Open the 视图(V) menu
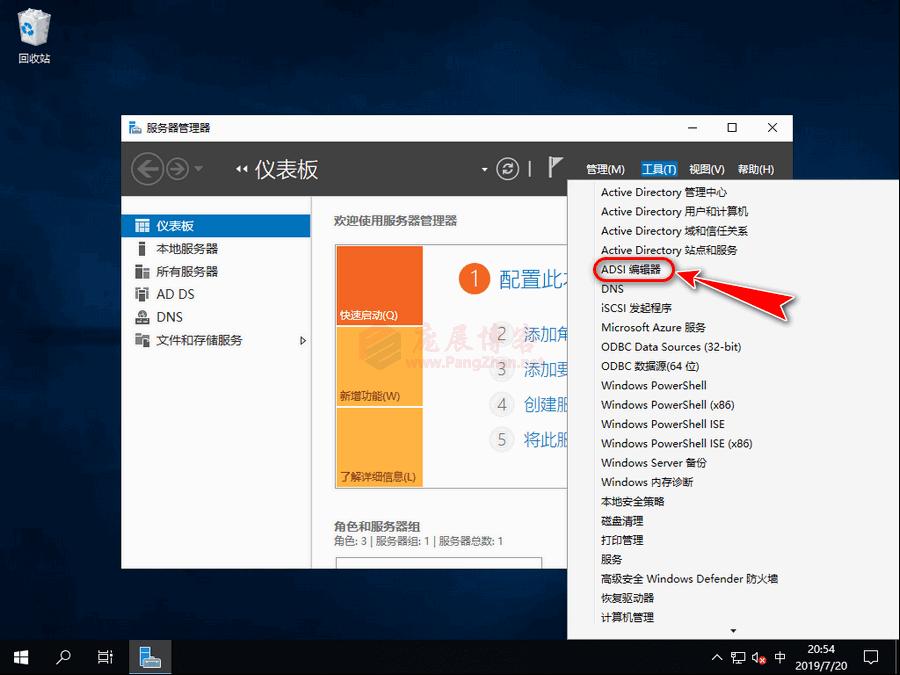900x675 pixels. tap(705, 168)
